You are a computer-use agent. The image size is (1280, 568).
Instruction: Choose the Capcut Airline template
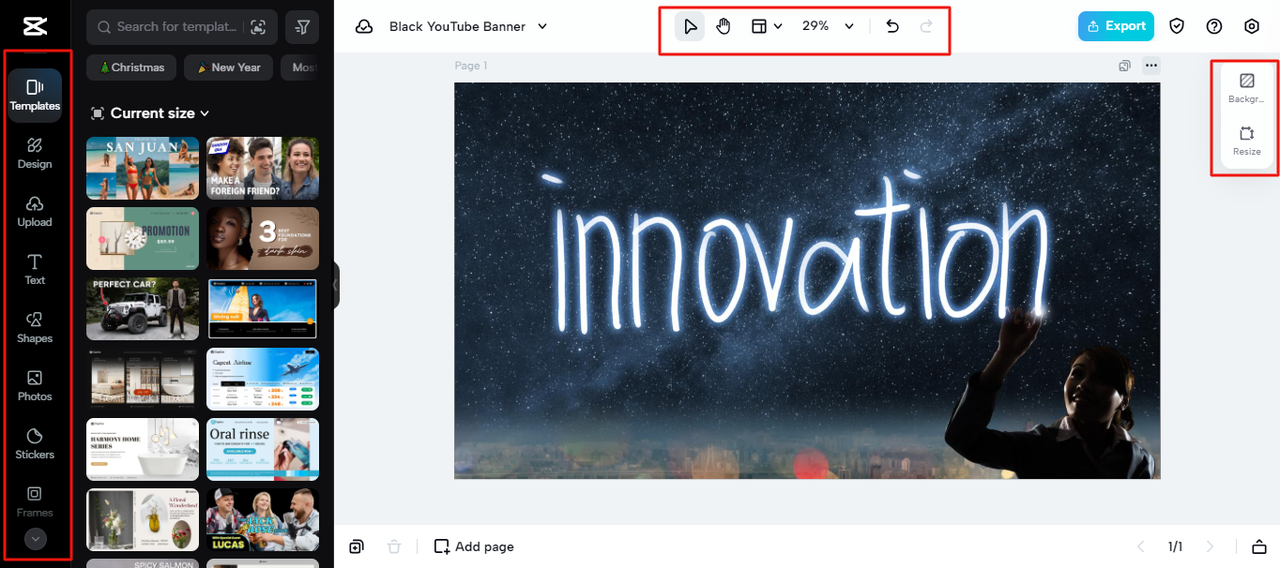(x=263, y=379)
